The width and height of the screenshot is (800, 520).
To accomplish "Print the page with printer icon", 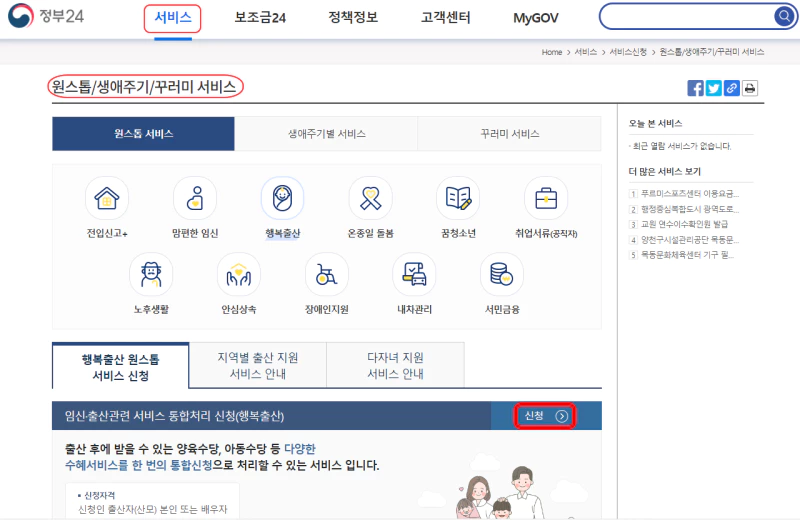I will click(x=749, y=88).
